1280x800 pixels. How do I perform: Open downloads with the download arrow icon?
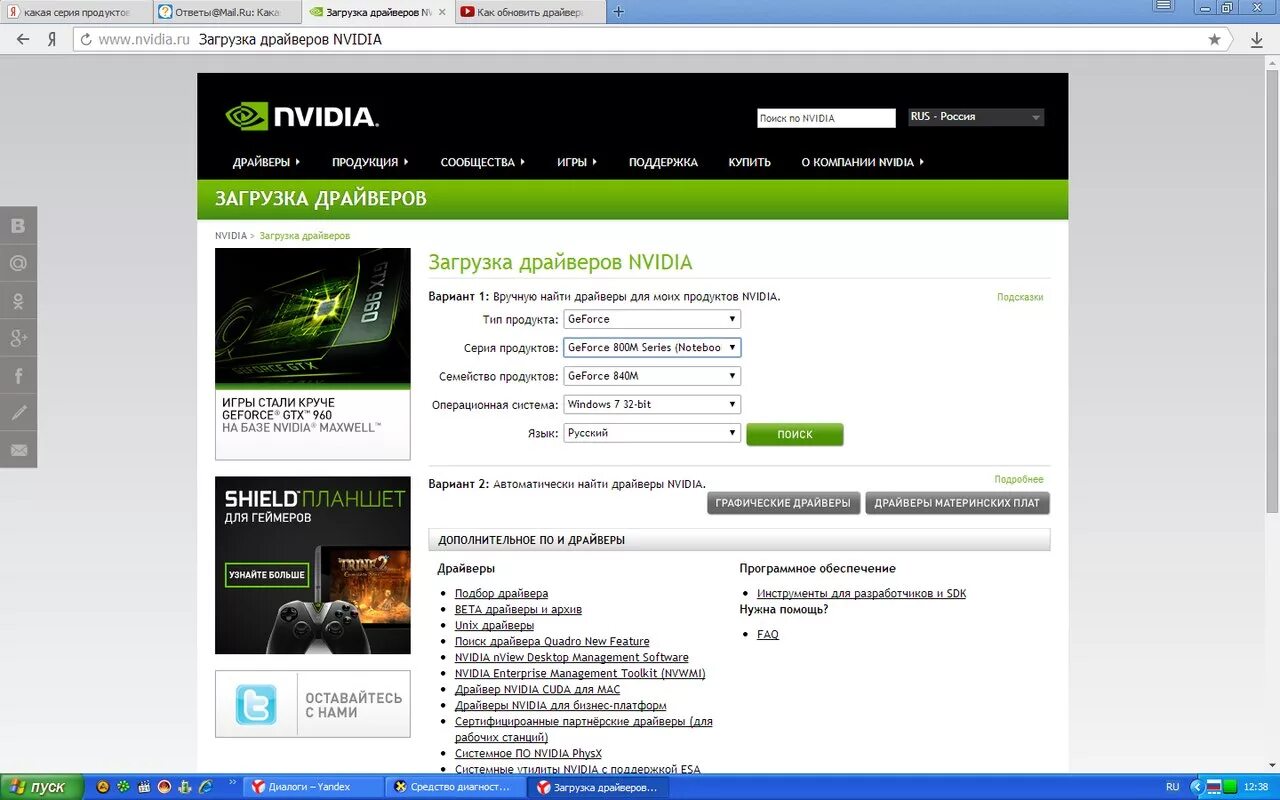[1257, 40]
